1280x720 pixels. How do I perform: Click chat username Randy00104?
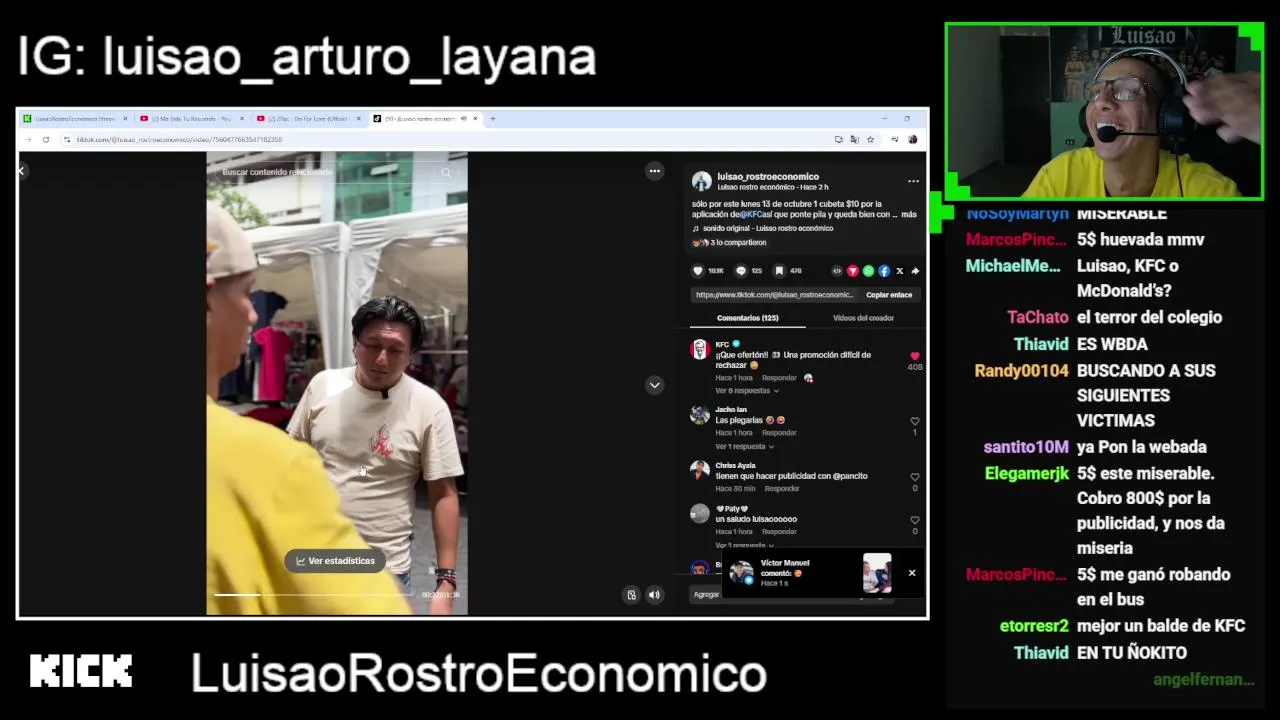tap(1021, 370)
